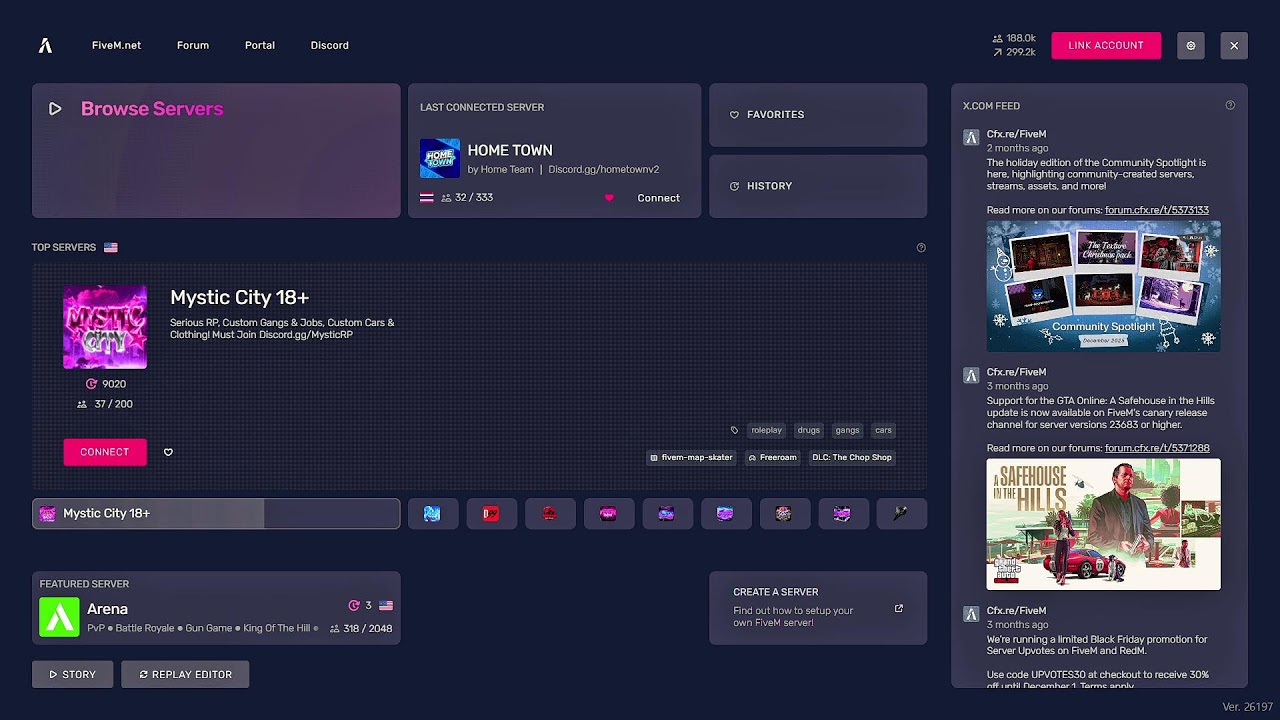Click the US flag beside TOP SERVERS

tap(111, 247)
